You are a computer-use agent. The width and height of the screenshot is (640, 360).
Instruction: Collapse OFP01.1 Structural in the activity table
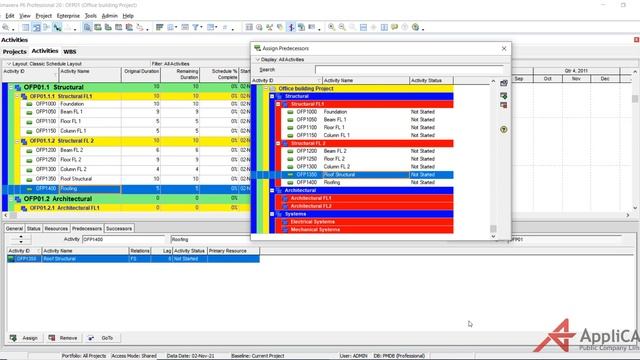point(11,87)
